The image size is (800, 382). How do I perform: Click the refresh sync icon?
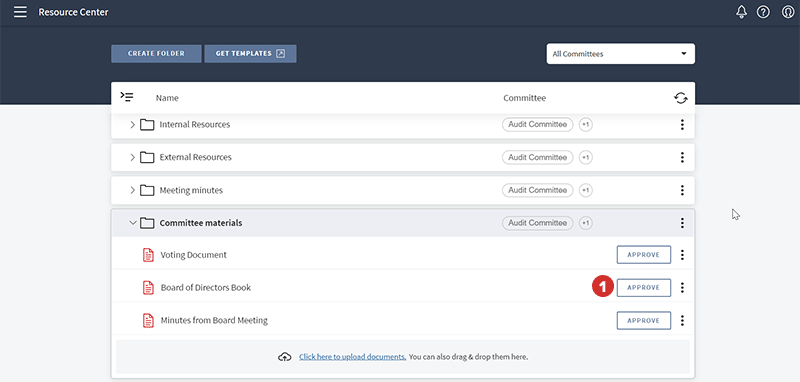681,98
